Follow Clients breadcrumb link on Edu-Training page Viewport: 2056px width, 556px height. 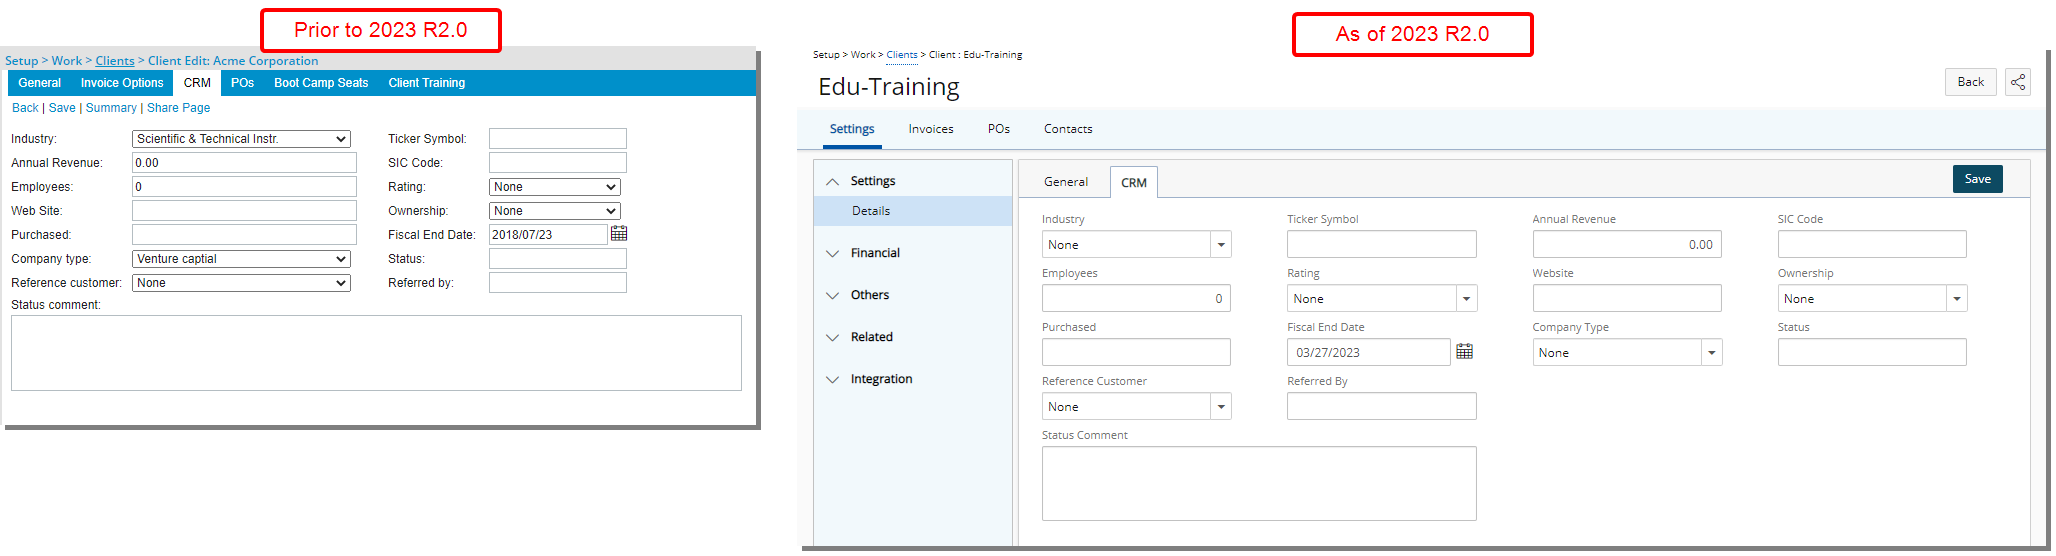902,55
